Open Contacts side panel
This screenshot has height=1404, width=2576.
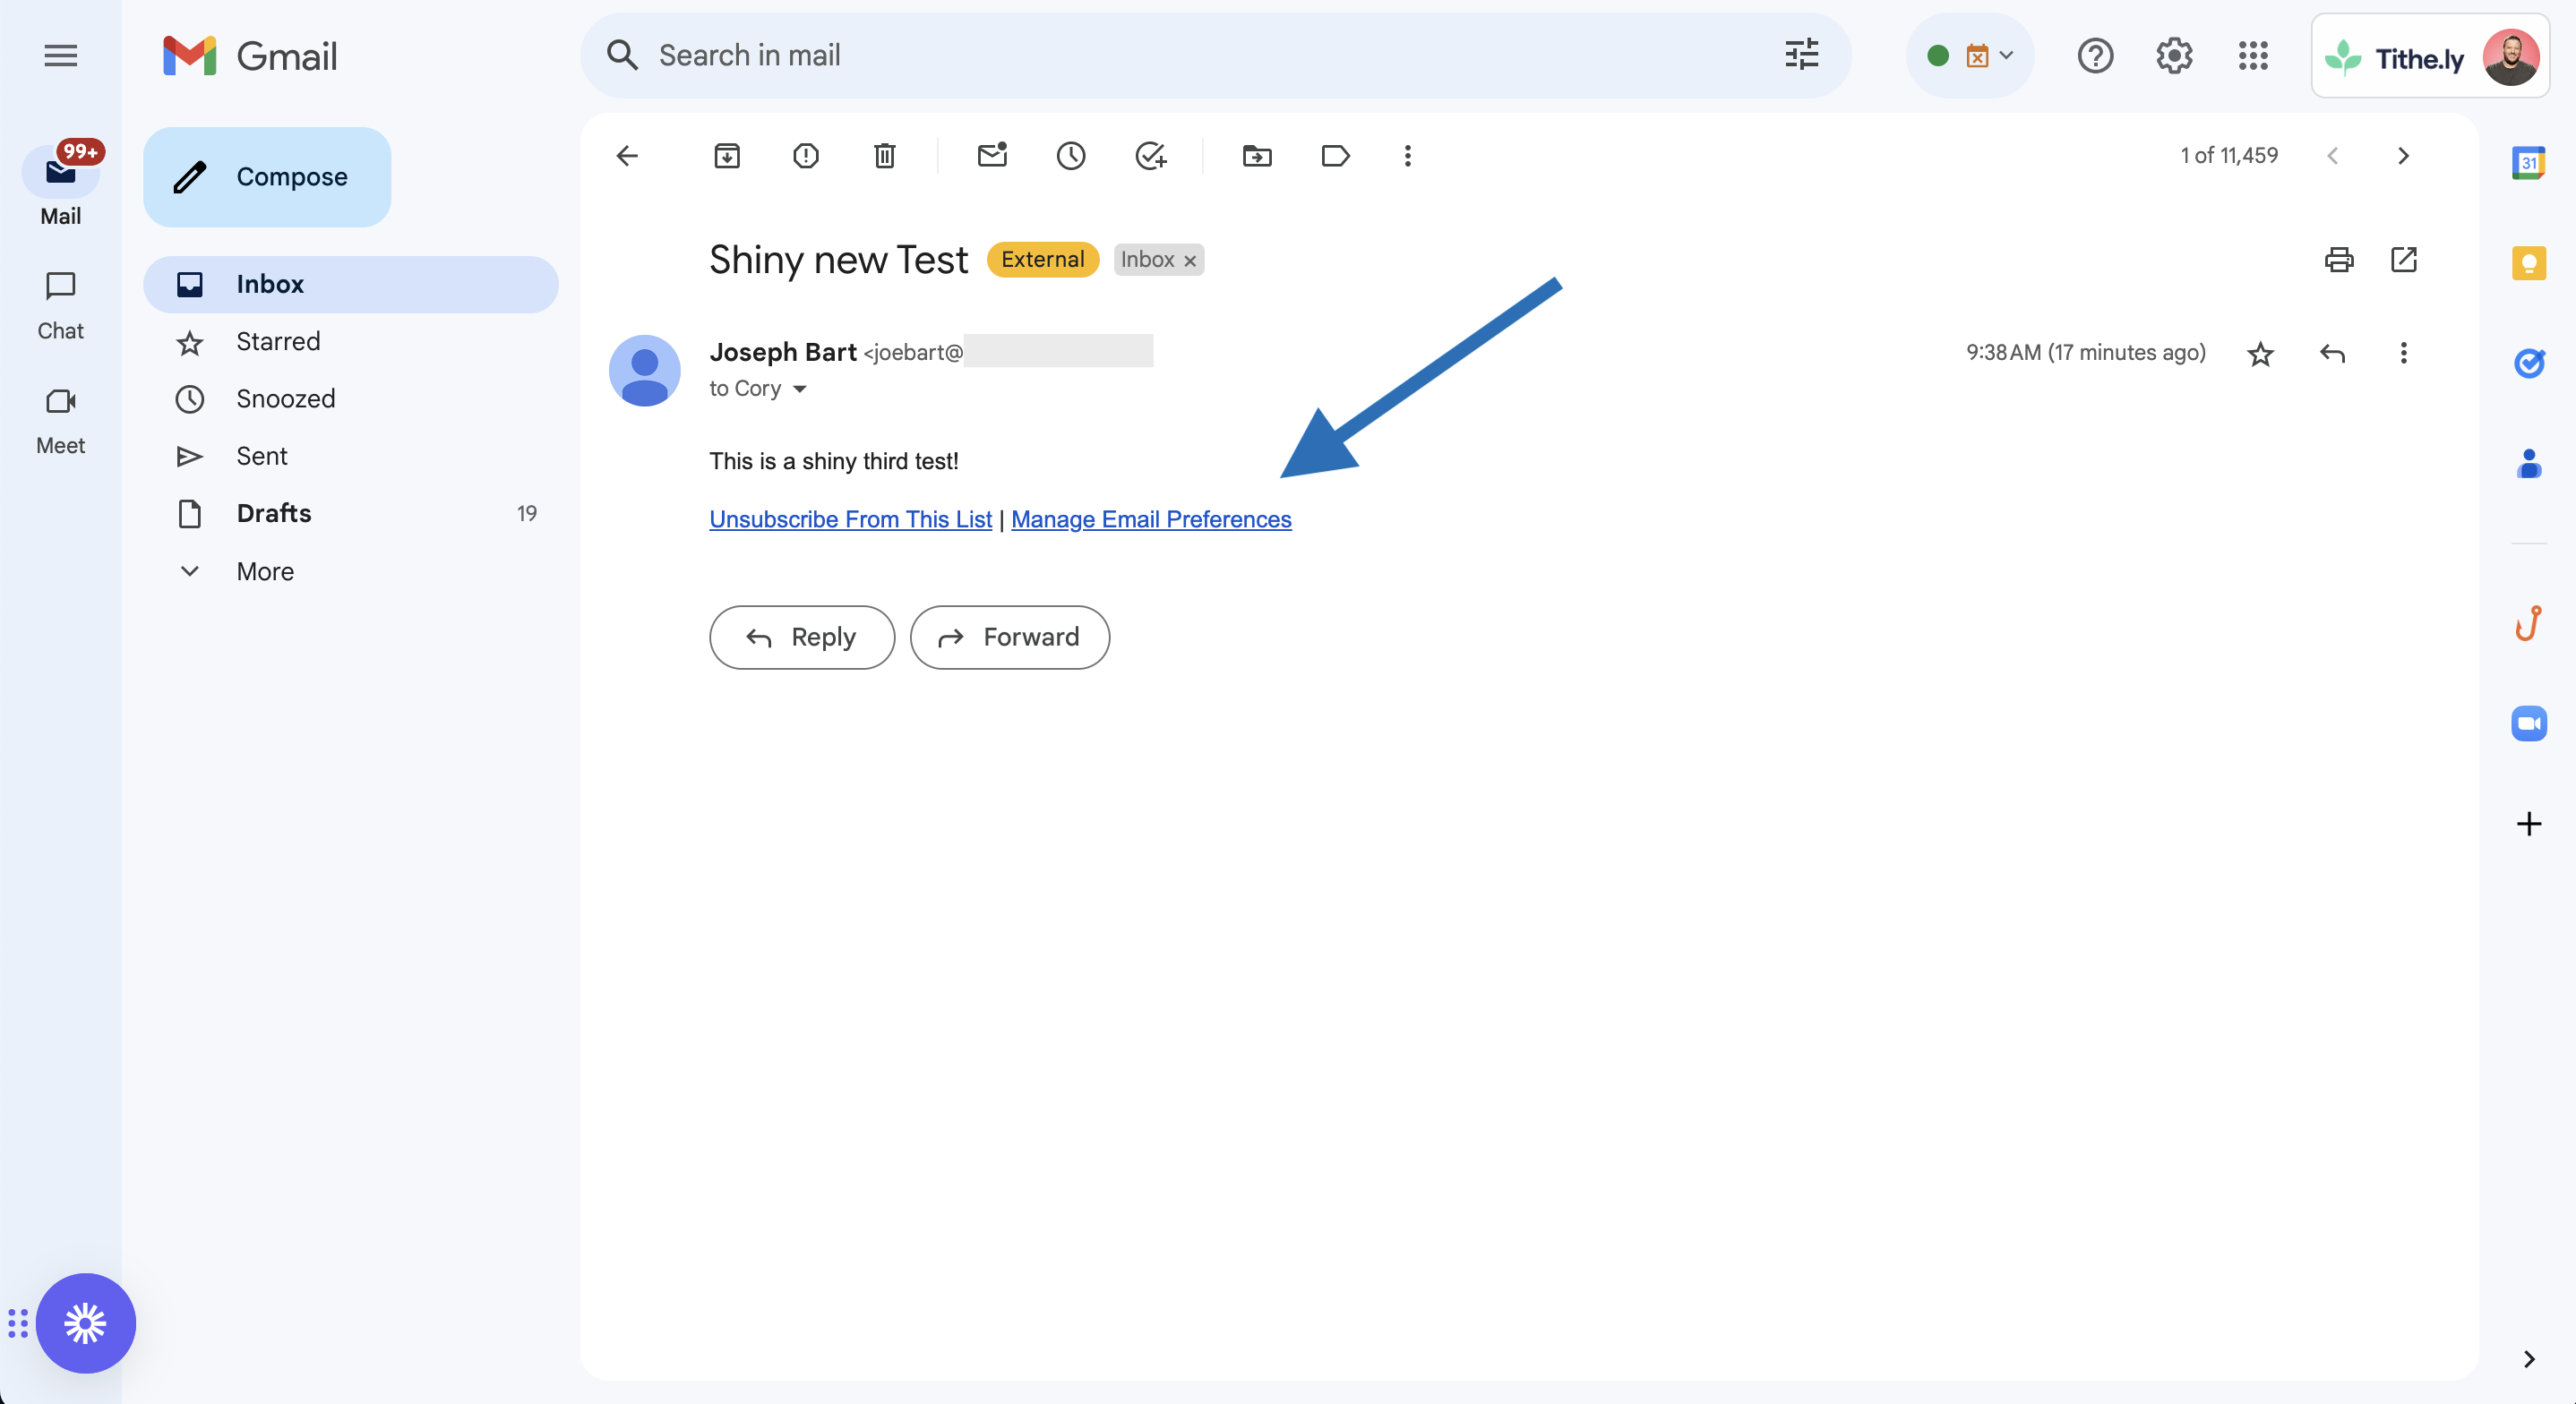2529,464
